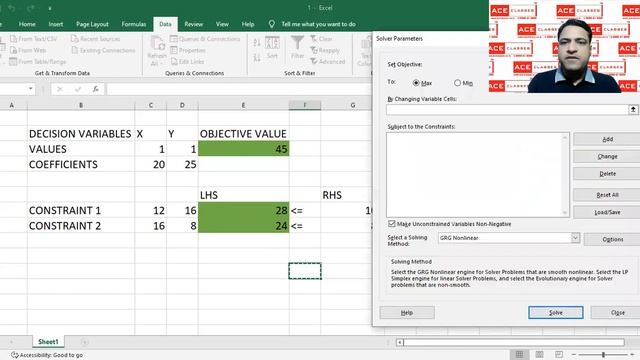Expand the solving method dropdown
This screenshot has width=640, height=360.
coord(575,238)
